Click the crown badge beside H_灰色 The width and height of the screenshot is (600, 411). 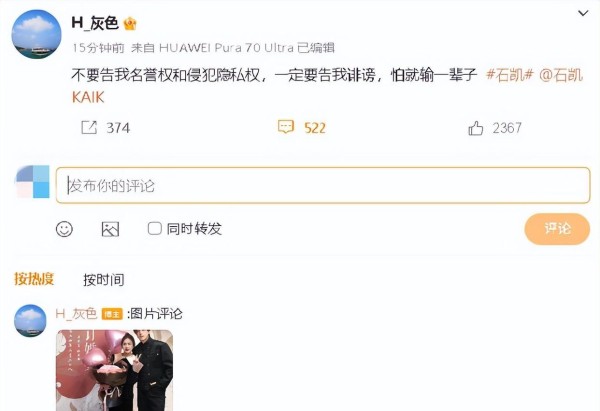130,24
